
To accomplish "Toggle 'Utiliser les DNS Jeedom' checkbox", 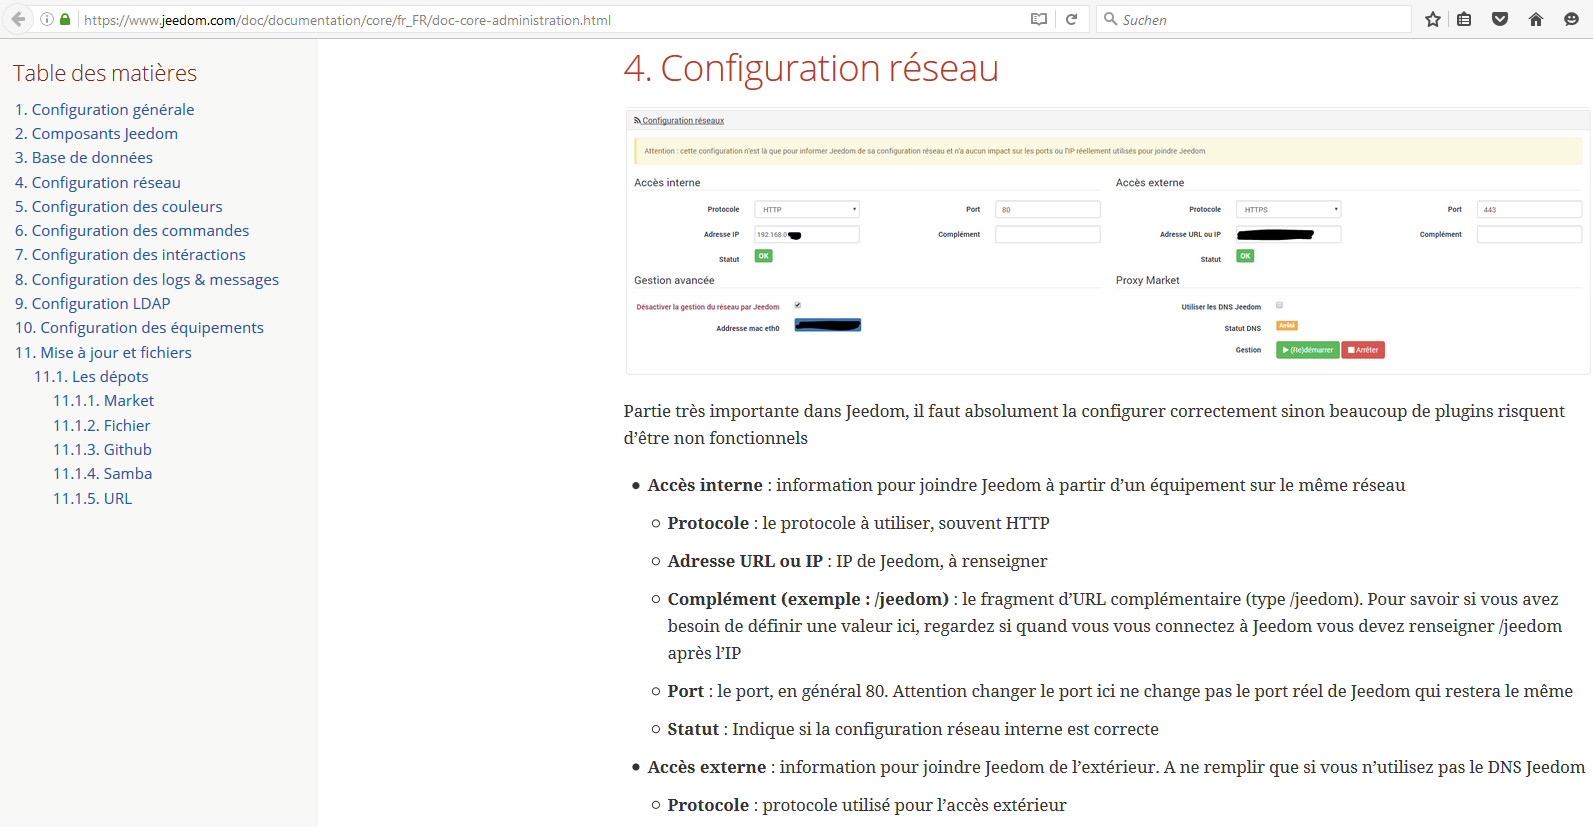I will point(1279,305).
